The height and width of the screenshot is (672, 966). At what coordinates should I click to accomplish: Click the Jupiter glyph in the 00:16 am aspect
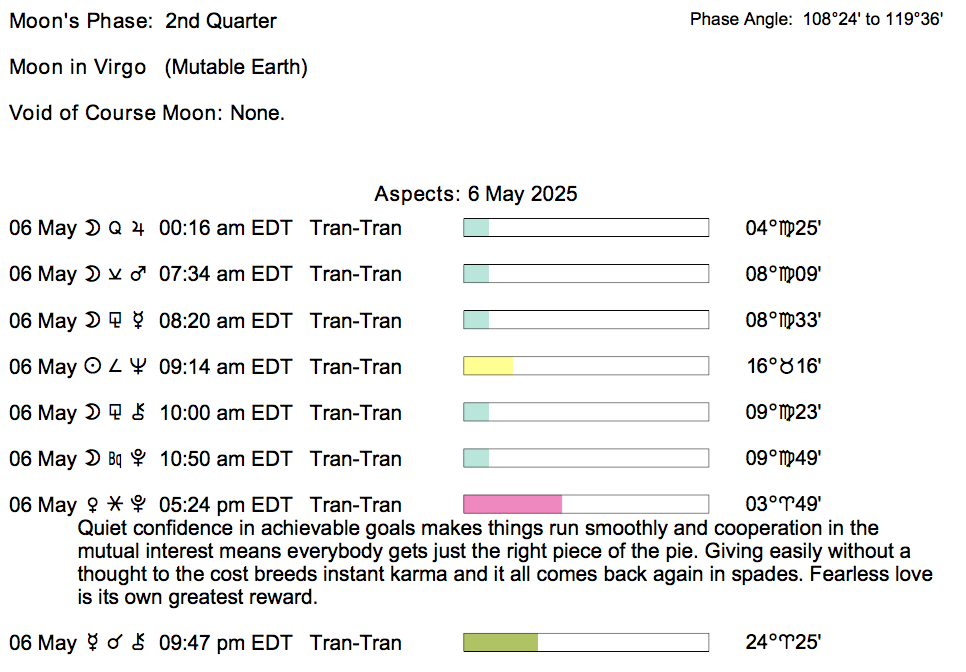pos(138,228)
